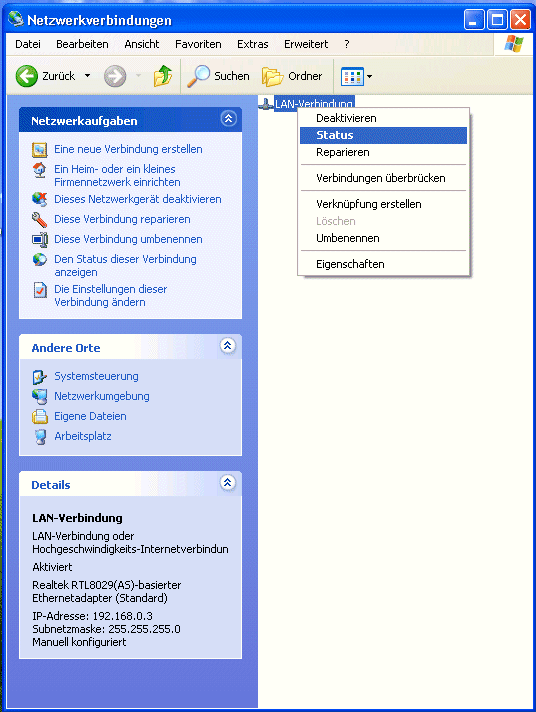Open the views dropdown arrow
The height and width of the screenshot is (712, 536).
tap(369, 76)
